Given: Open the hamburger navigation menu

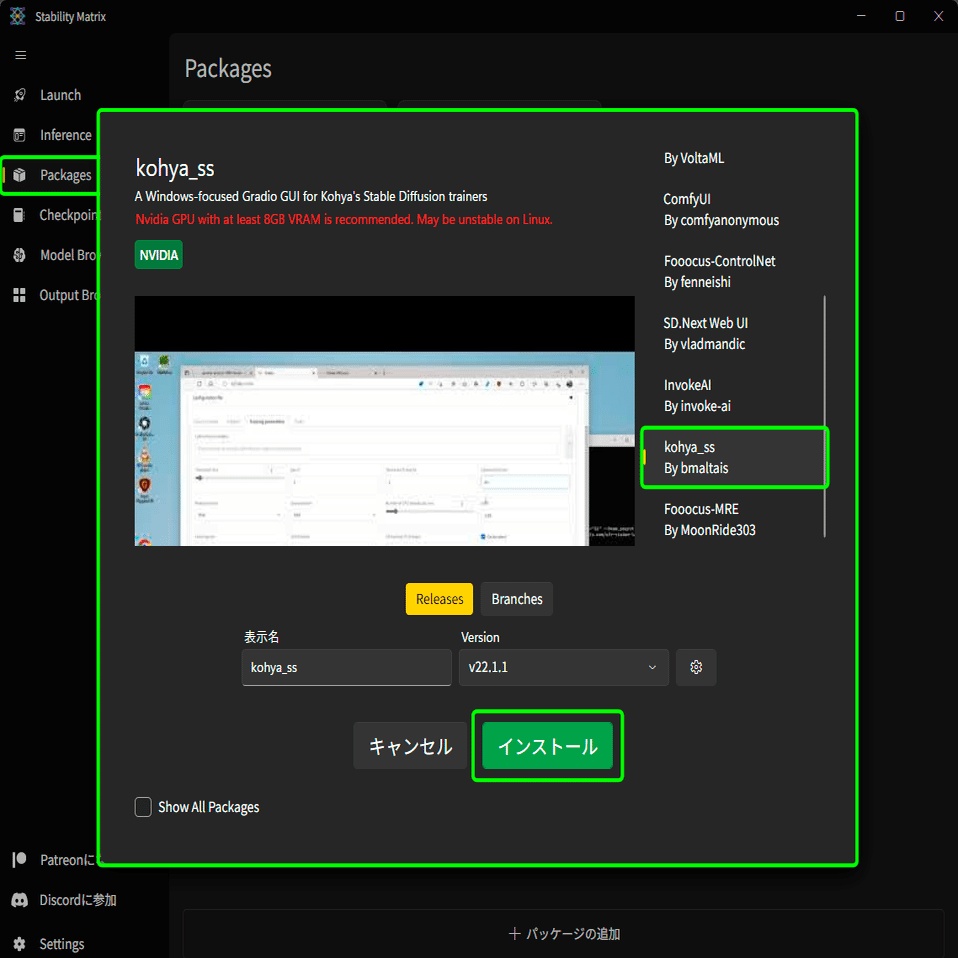Looking at the screenshot, I should (20, 56).
